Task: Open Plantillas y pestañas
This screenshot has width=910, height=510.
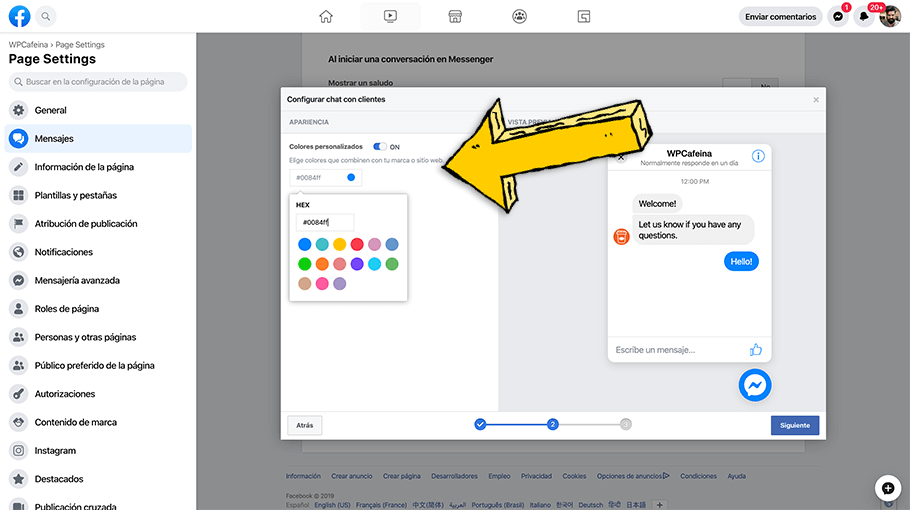Action: [x=98, y=196]
